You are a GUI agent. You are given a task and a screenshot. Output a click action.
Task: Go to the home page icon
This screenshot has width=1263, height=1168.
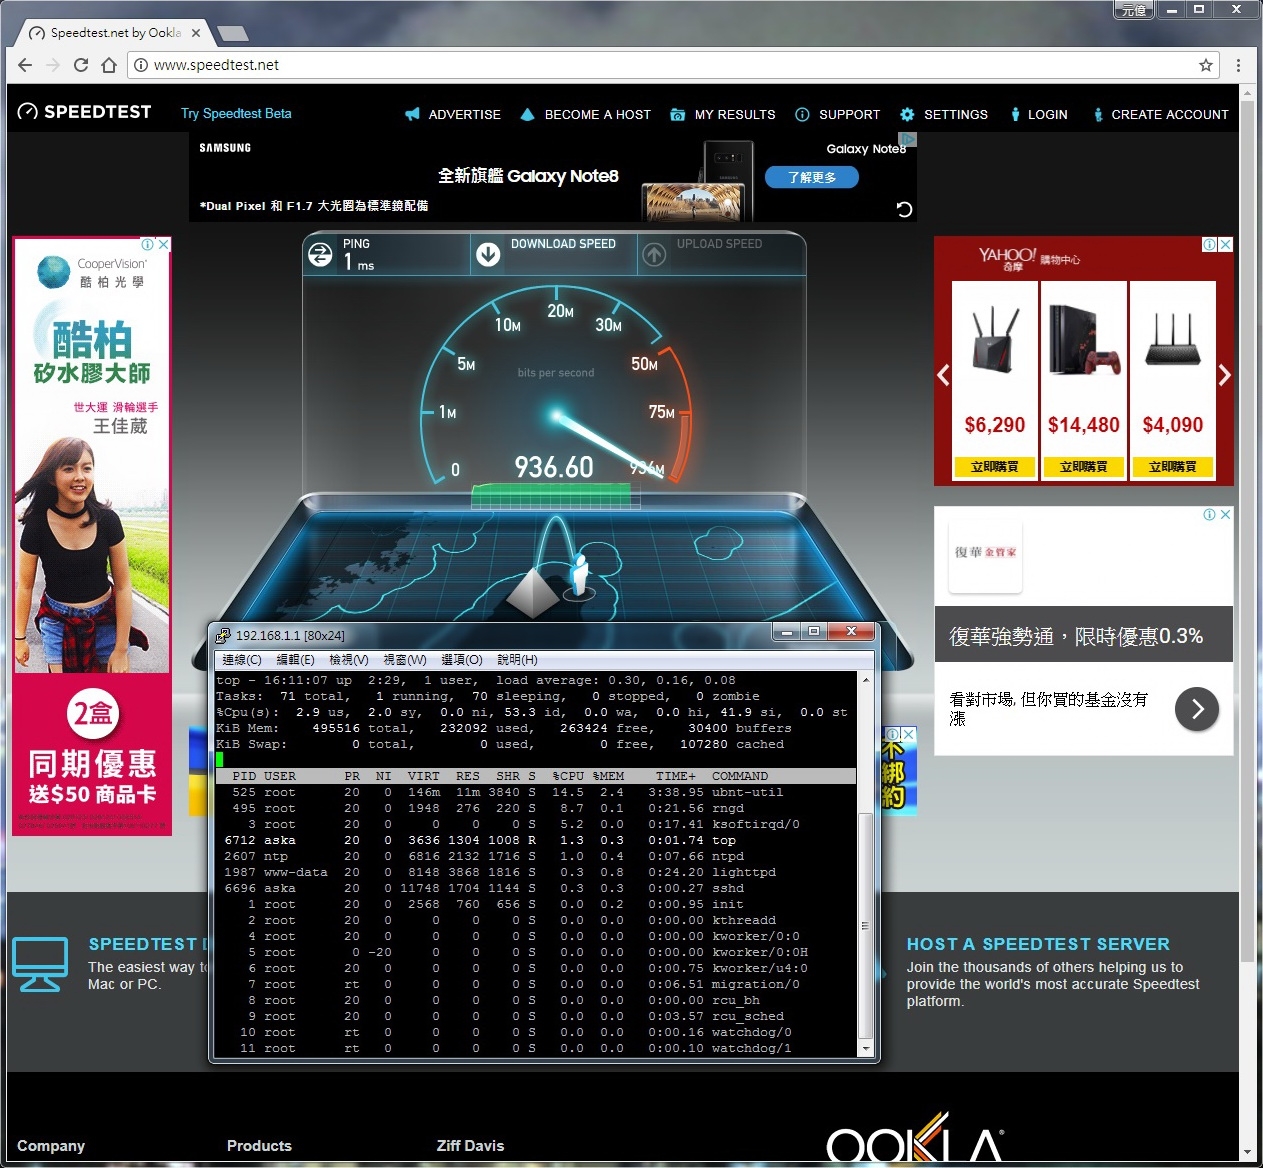pyautogui.click(x=109, y=65)
